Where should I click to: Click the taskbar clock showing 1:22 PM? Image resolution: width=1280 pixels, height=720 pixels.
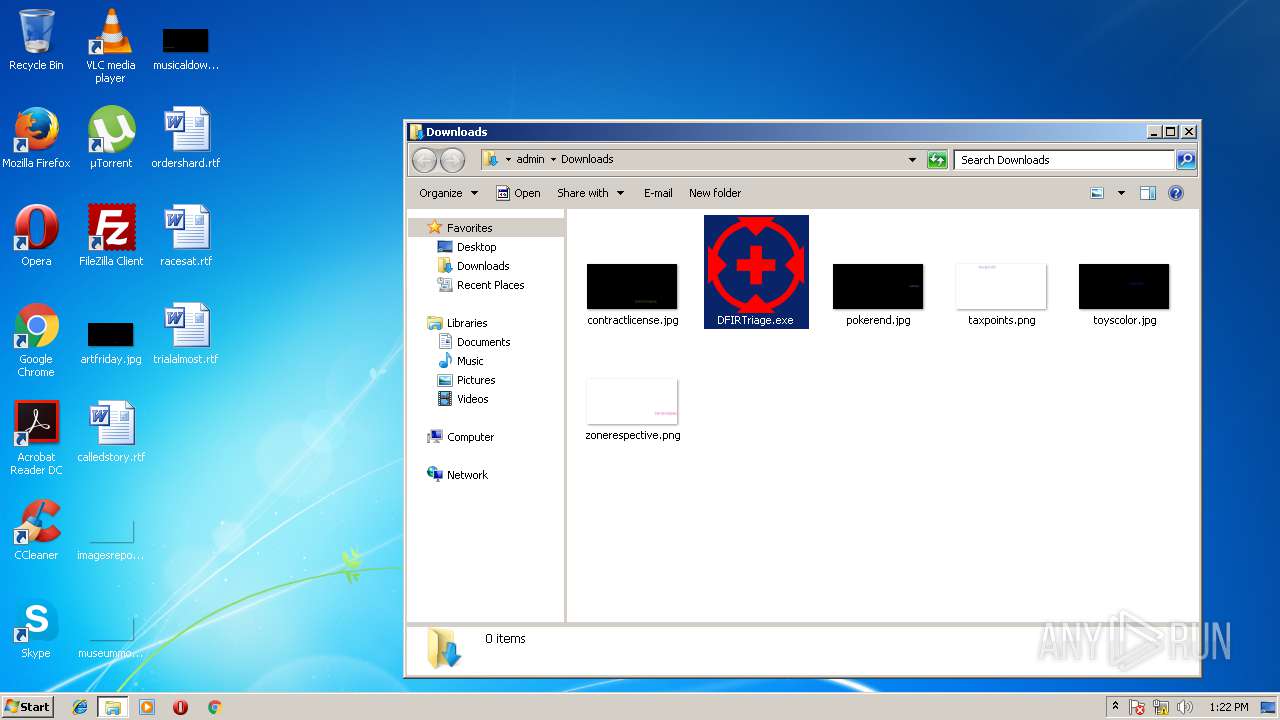(1228, 707)
